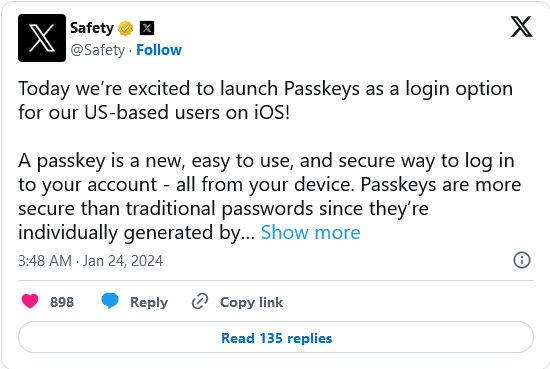Open the @Safety handle link
The height and width of the screenshot is (369, 550).
point(98,50)
